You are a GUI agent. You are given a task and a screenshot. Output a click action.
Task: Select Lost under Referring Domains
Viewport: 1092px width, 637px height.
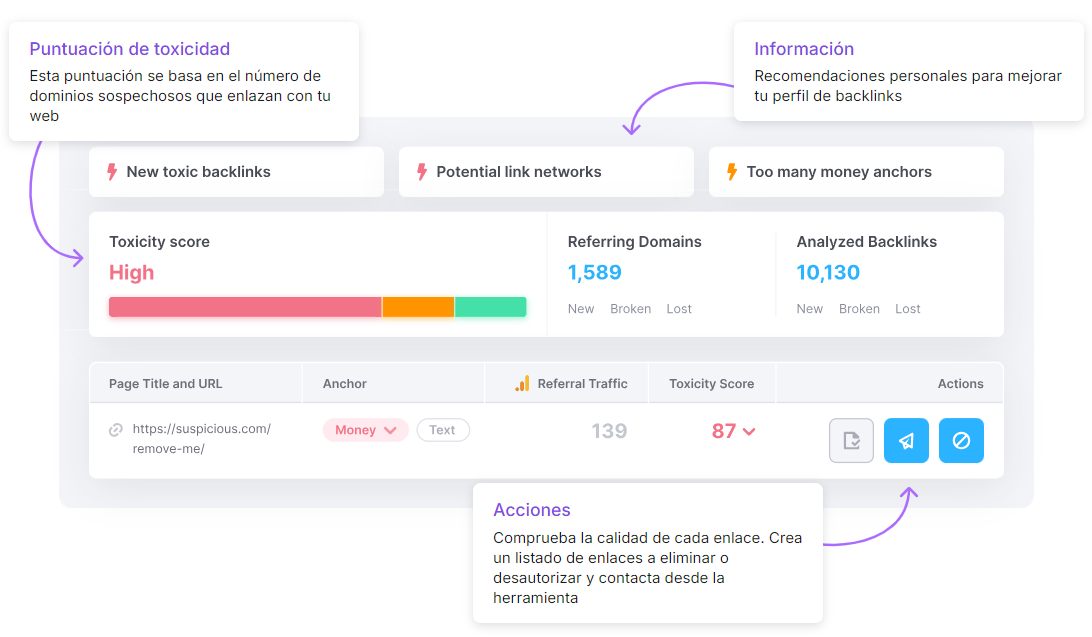click(x=679, y=308)
